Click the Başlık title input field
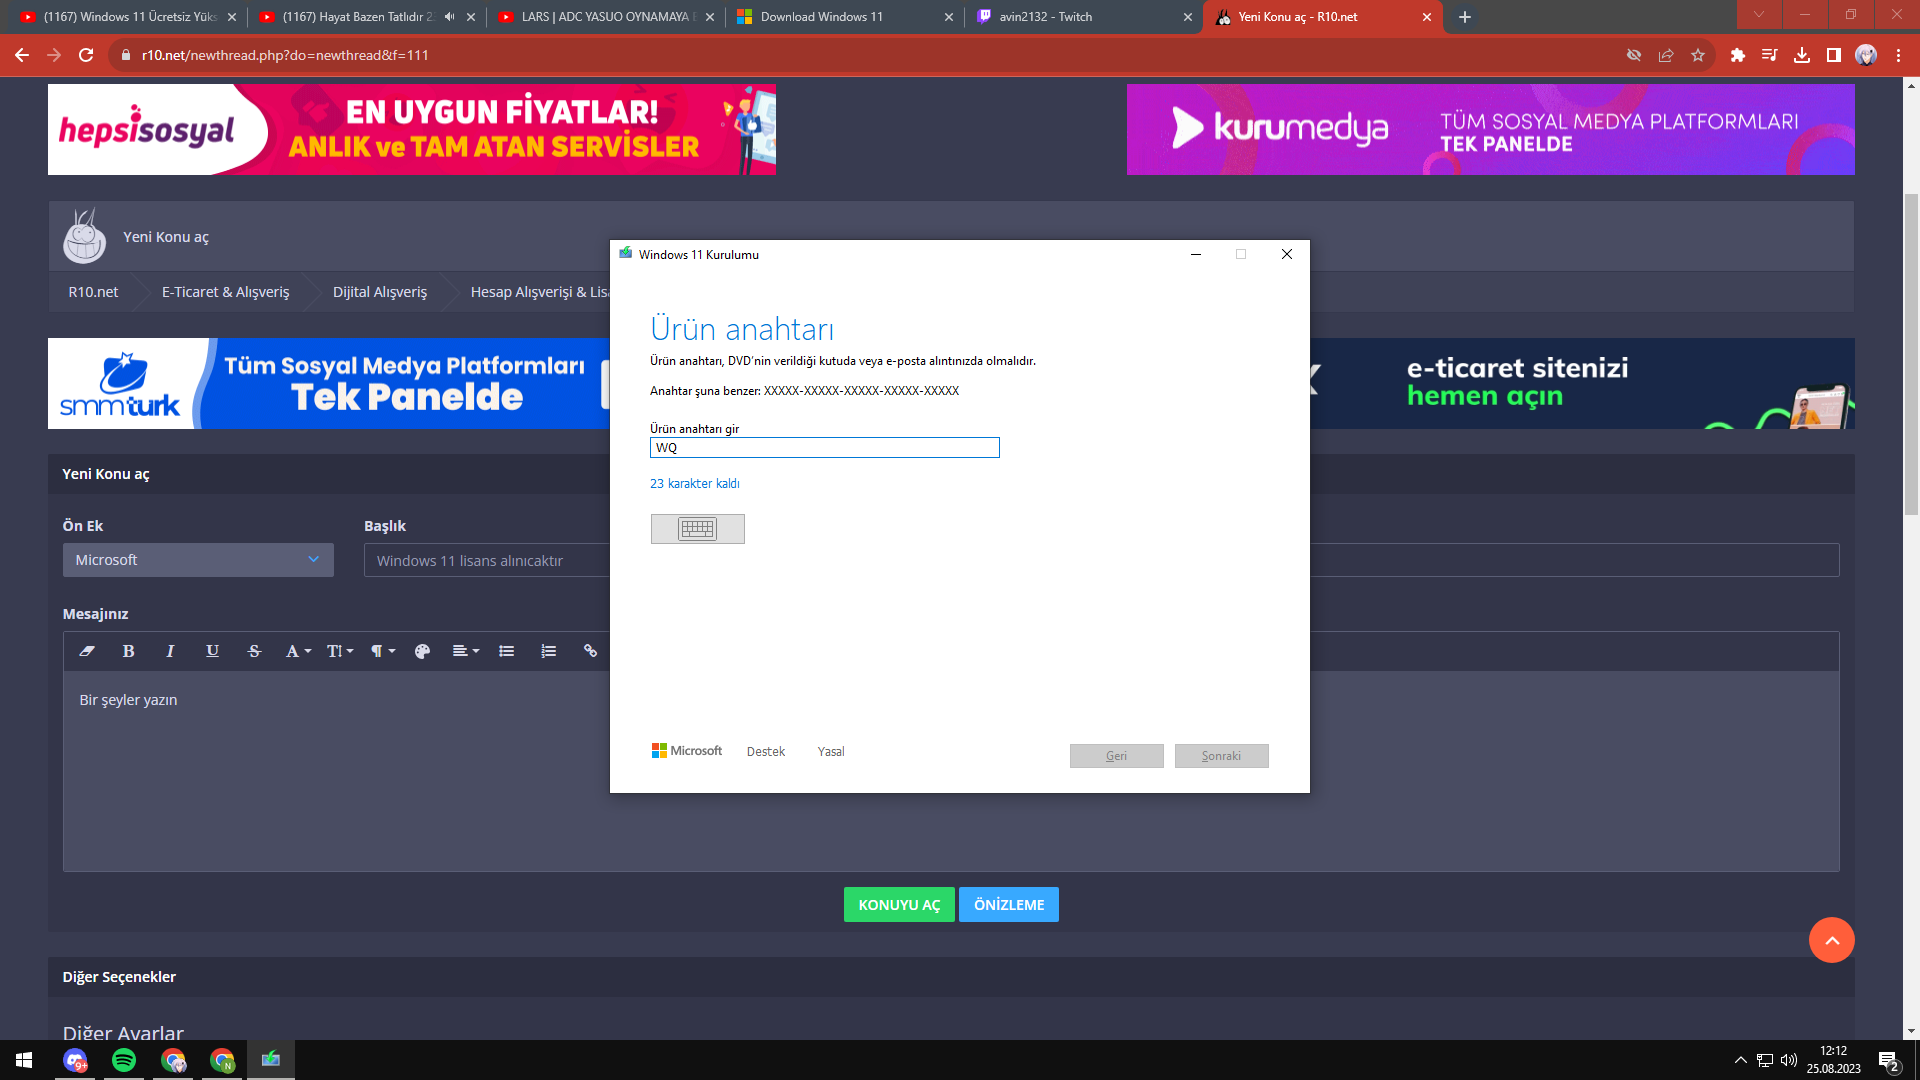Screen dimensions: 1920x1080 (x=1101, y=560)
